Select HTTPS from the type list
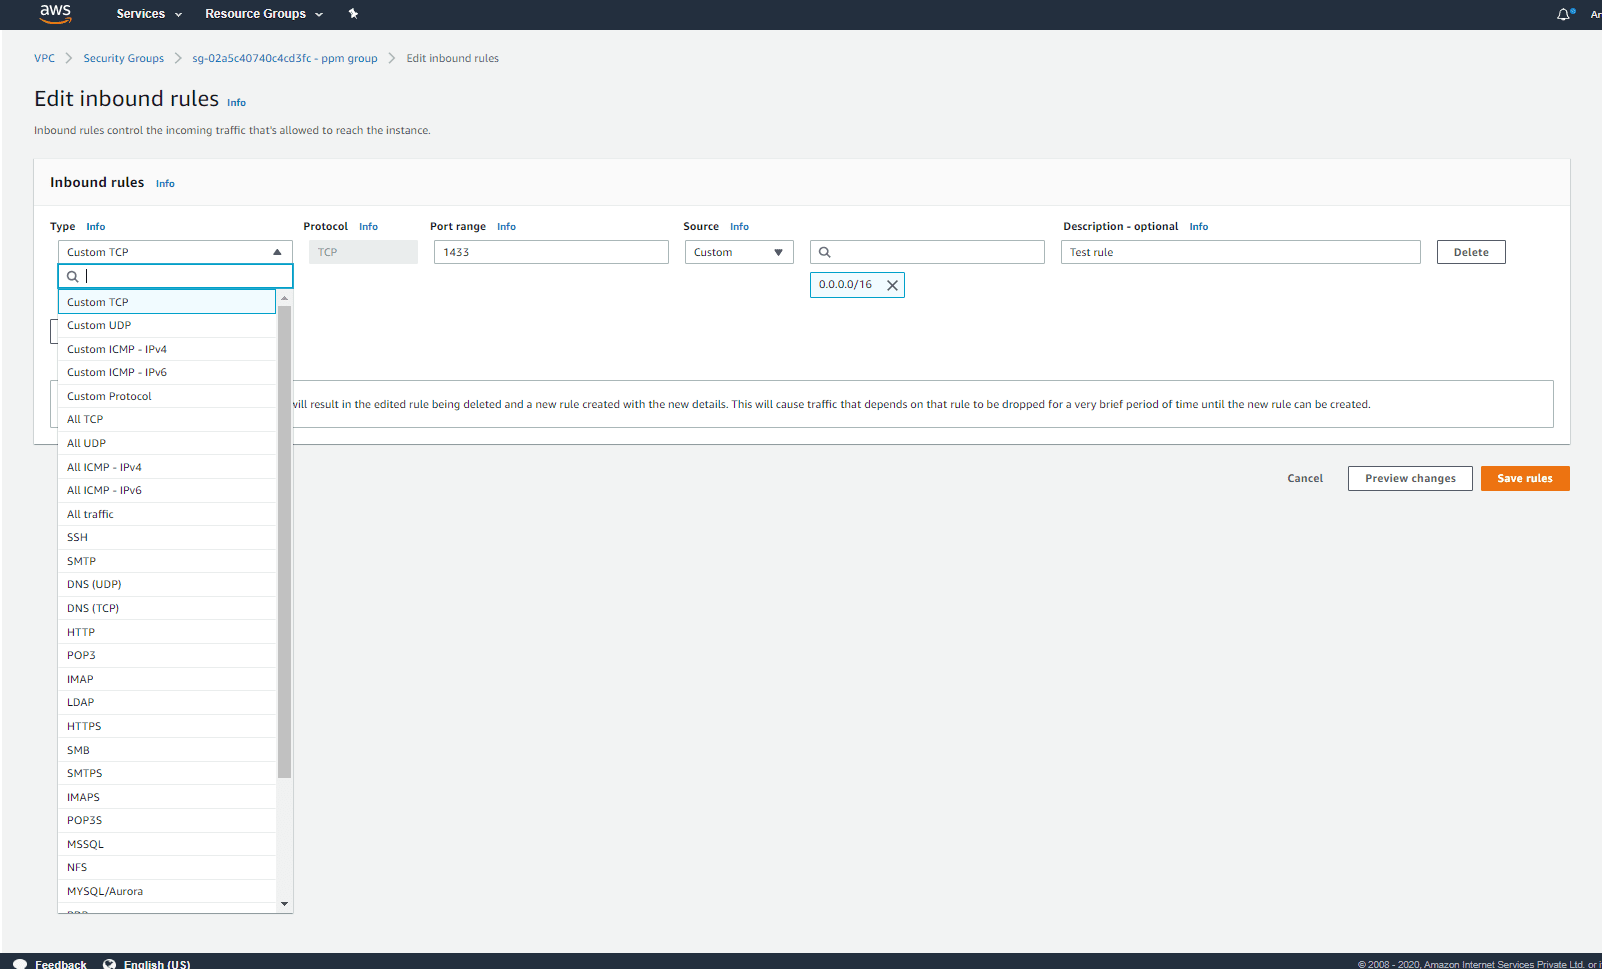1602x969 pixels. pos(84,725)
